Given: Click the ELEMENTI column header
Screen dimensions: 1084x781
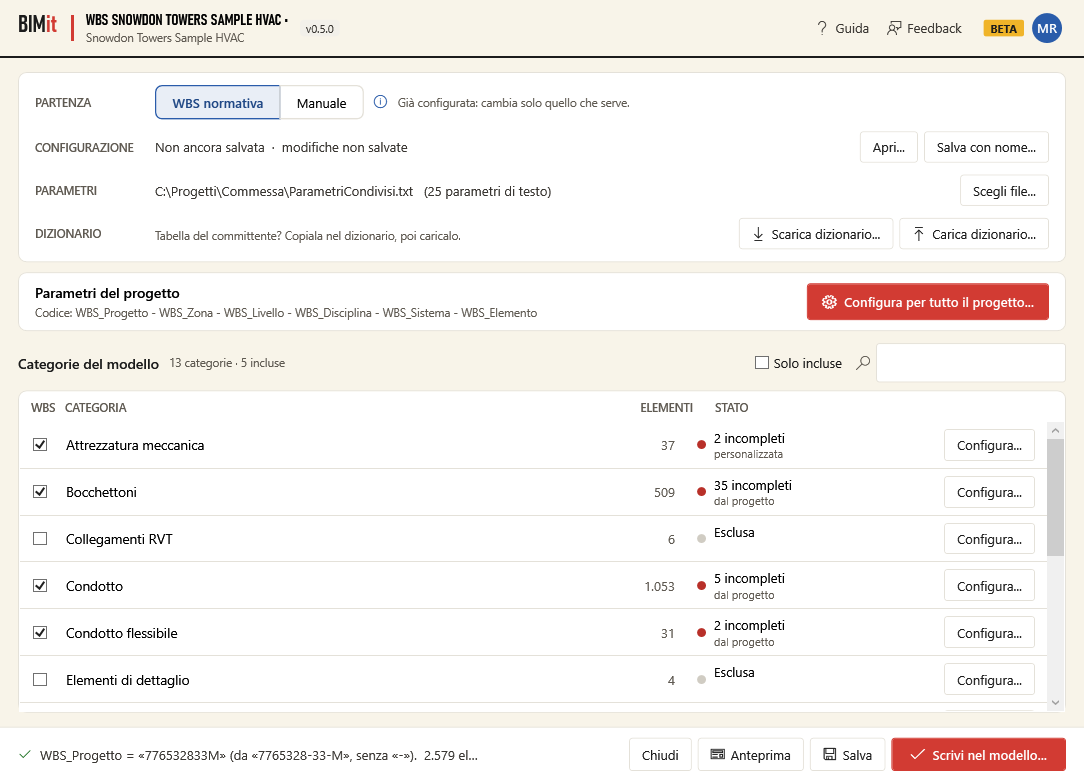Looking at the screenshot, I should pos(666,408).
